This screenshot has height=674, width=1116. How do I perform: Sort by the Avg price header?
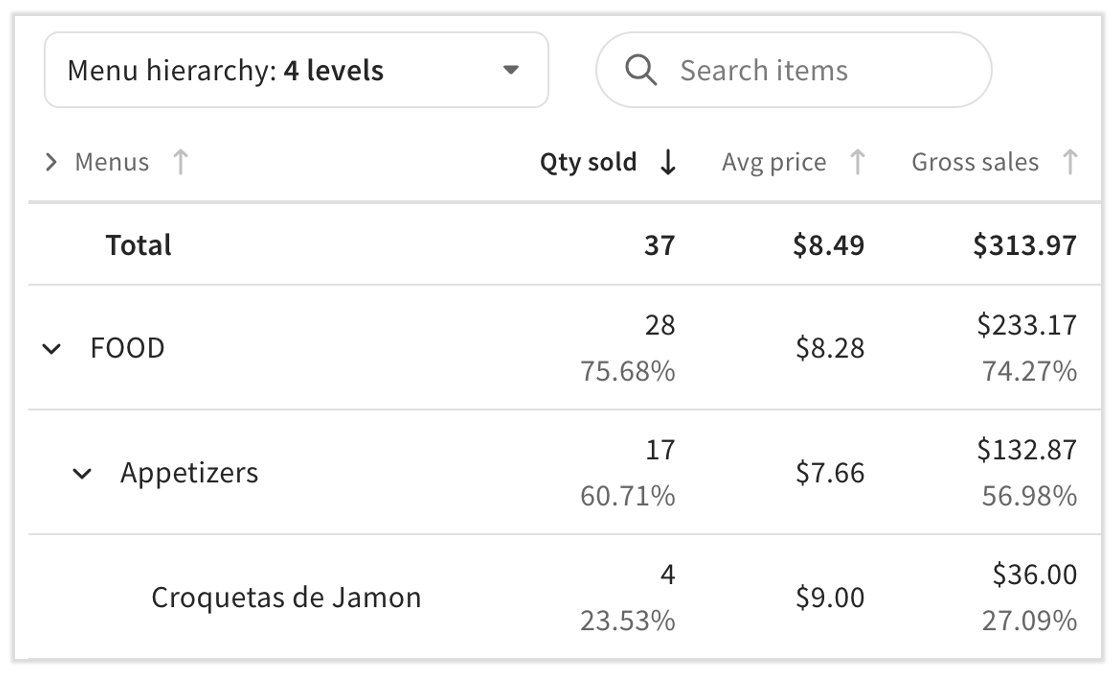774,163
